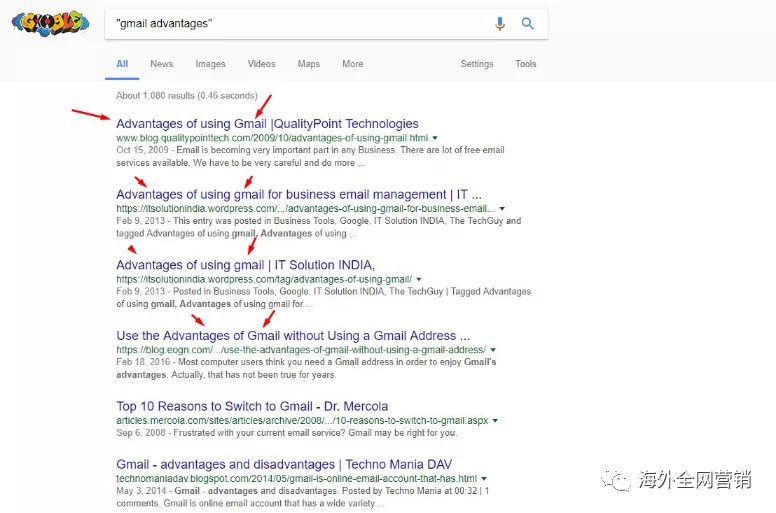Viewport: 776px width, 513px height.
Task: Switch to the News tab
Action: point(161,64)
